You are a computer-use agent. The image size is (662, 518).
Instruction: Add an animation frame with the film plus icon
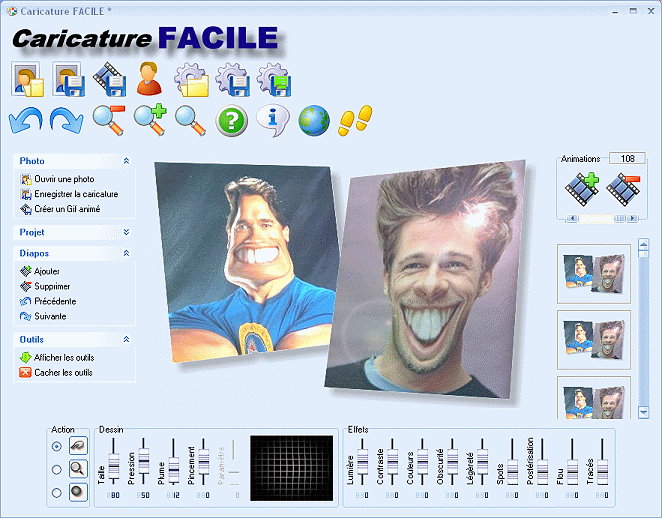[582, 189]
